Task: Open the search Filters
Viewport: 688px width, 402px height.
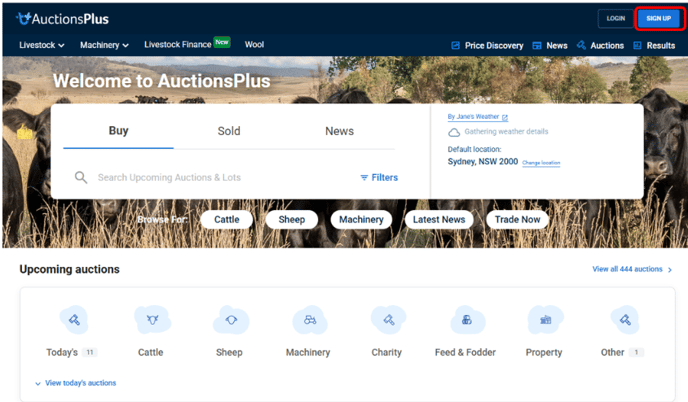Action: (x=379, y=177)
